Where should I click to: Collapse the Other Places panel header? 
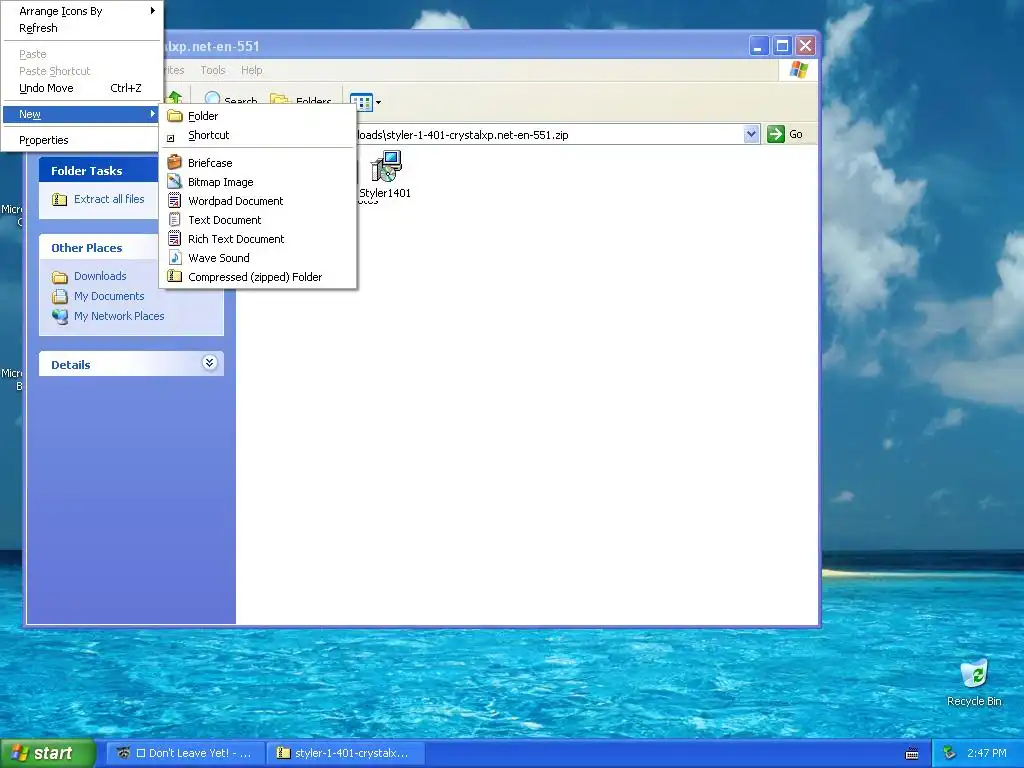(98, 248)
